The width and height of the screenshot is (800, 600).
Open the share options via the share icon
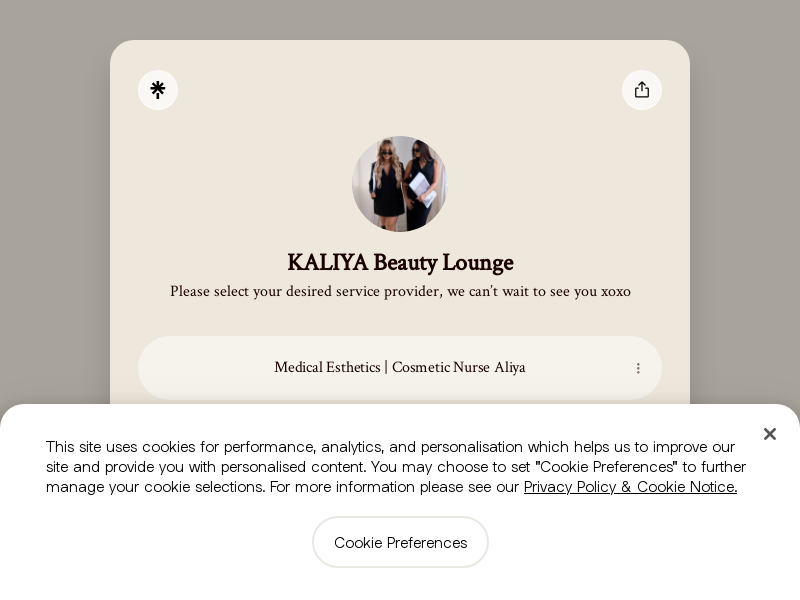642,90
